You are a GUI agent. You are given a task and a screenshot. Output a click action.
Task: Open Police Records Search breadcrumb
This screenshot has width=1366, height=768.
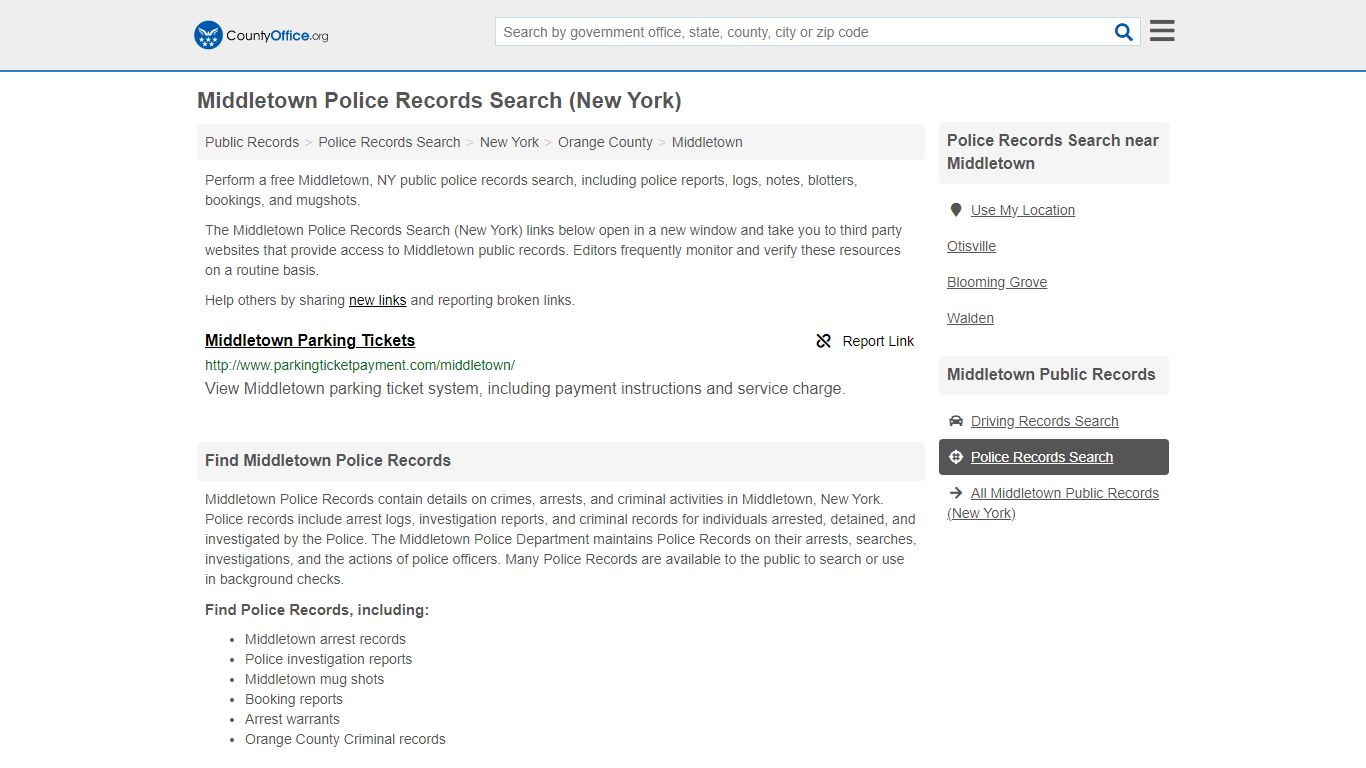[389, 142]
